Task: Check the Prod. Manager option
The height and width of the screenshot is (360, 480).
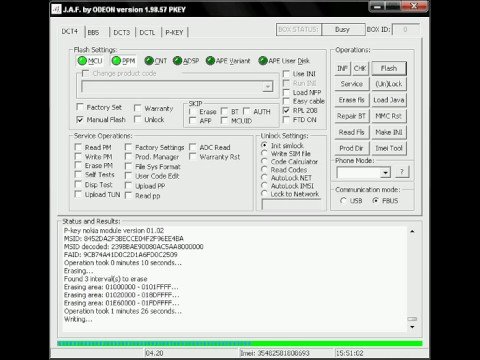Action: [x=128, y=156]
